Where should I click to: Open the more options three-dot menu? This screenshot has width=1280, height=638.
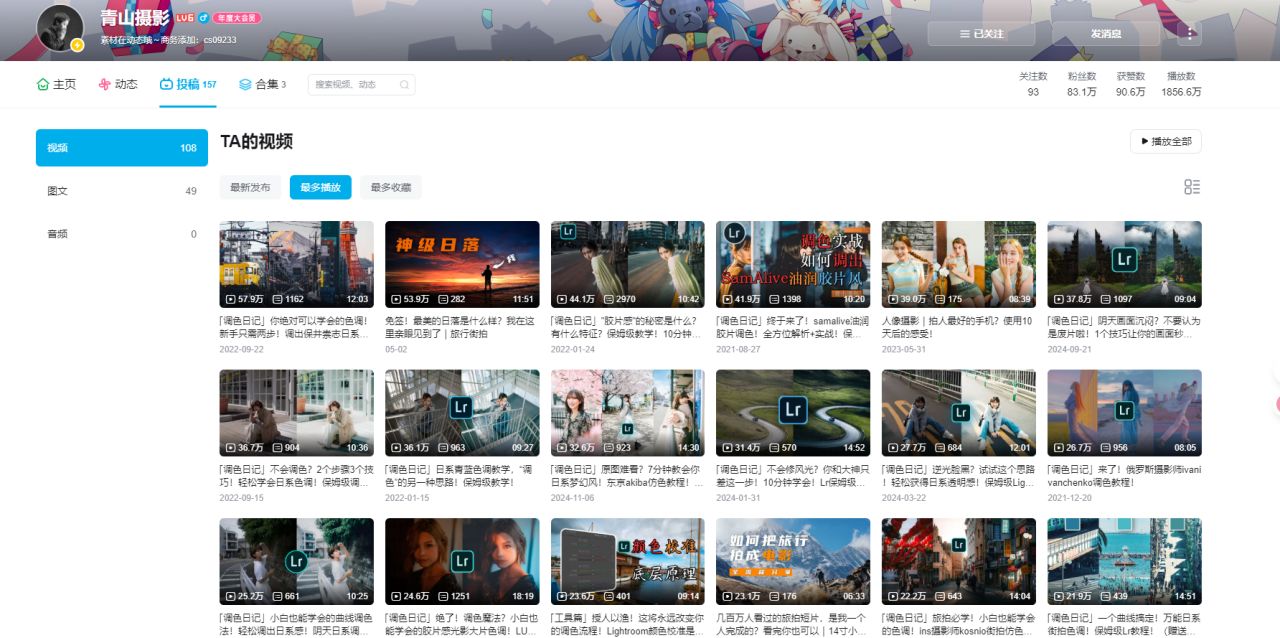1188,33
